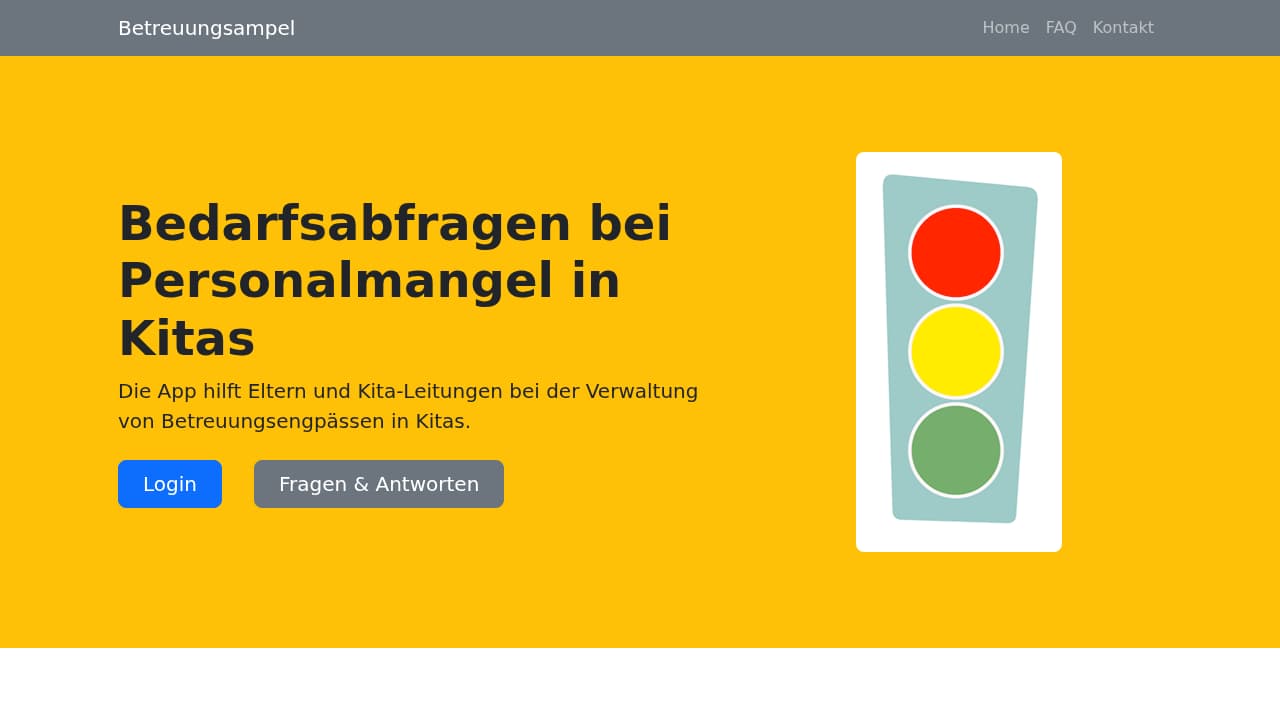The height and width of the screenshot is (720, 1280).
Task: Open the Kontakt nav link
Action: [x=1123, y=28]
